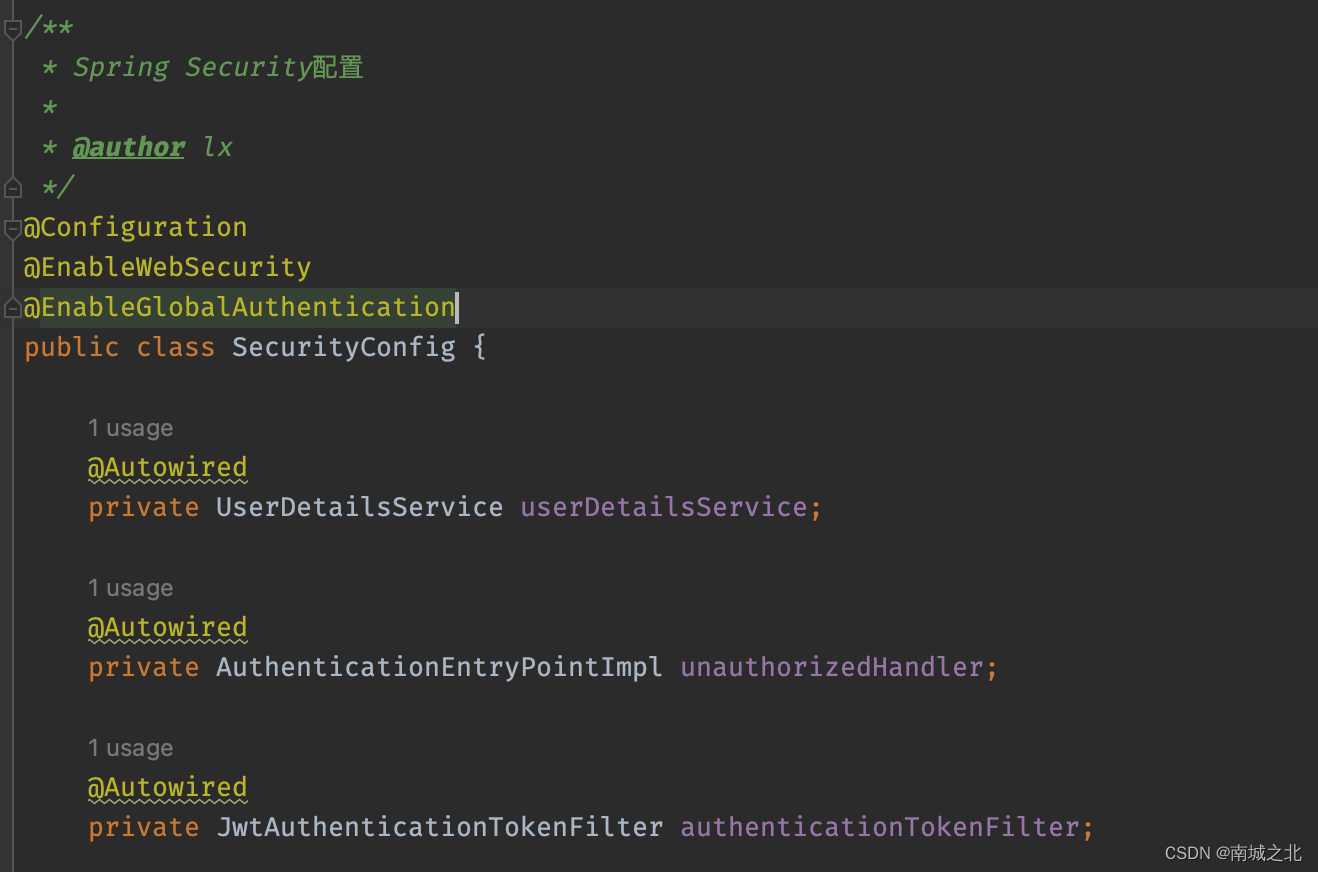
Task: Place cursor on @Configuration annotation
Action: pyautogui.click(x=135, y=227)
